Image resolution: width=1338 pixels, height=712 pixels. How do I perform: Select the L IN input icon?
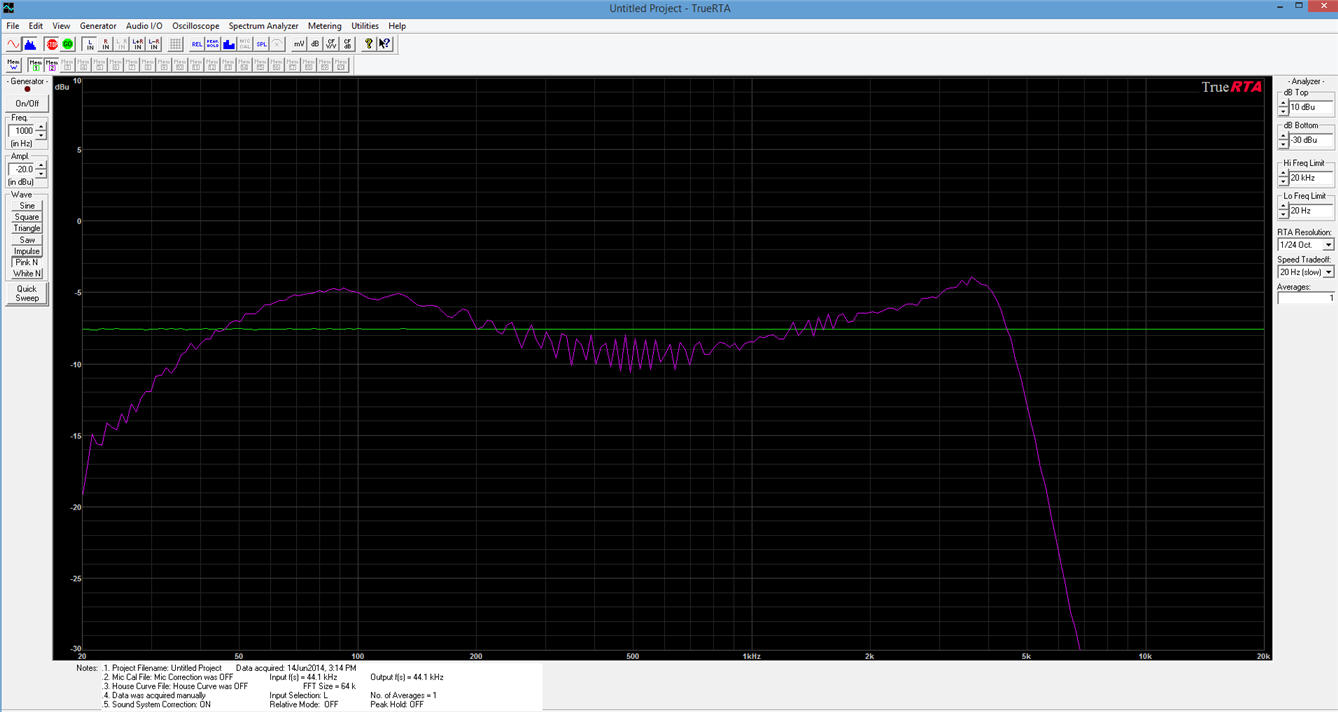[x=90, y=44]
